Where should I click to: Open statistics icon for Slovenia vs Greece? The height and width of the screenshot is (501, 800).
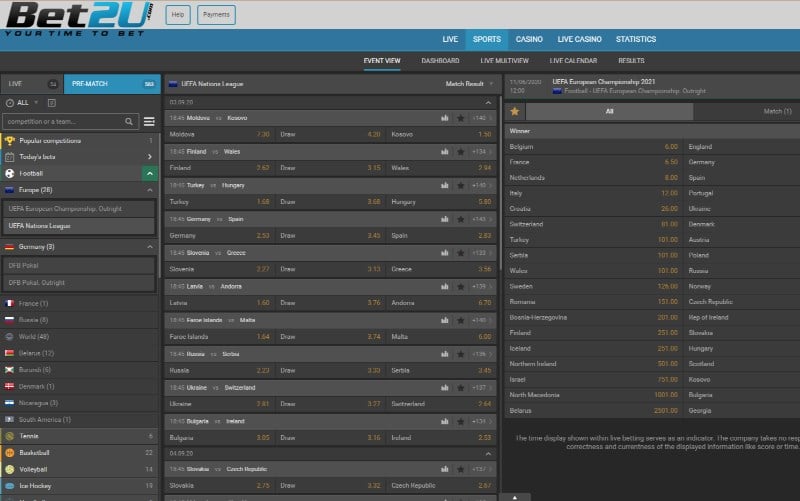click(x=445, y=253)
